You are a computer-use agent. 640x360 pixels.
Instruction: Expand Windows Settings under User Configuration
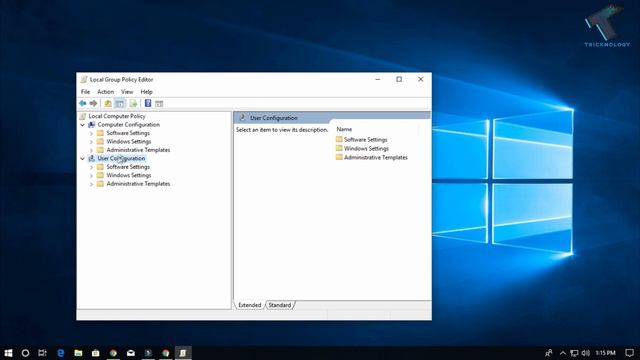point(91,176)
